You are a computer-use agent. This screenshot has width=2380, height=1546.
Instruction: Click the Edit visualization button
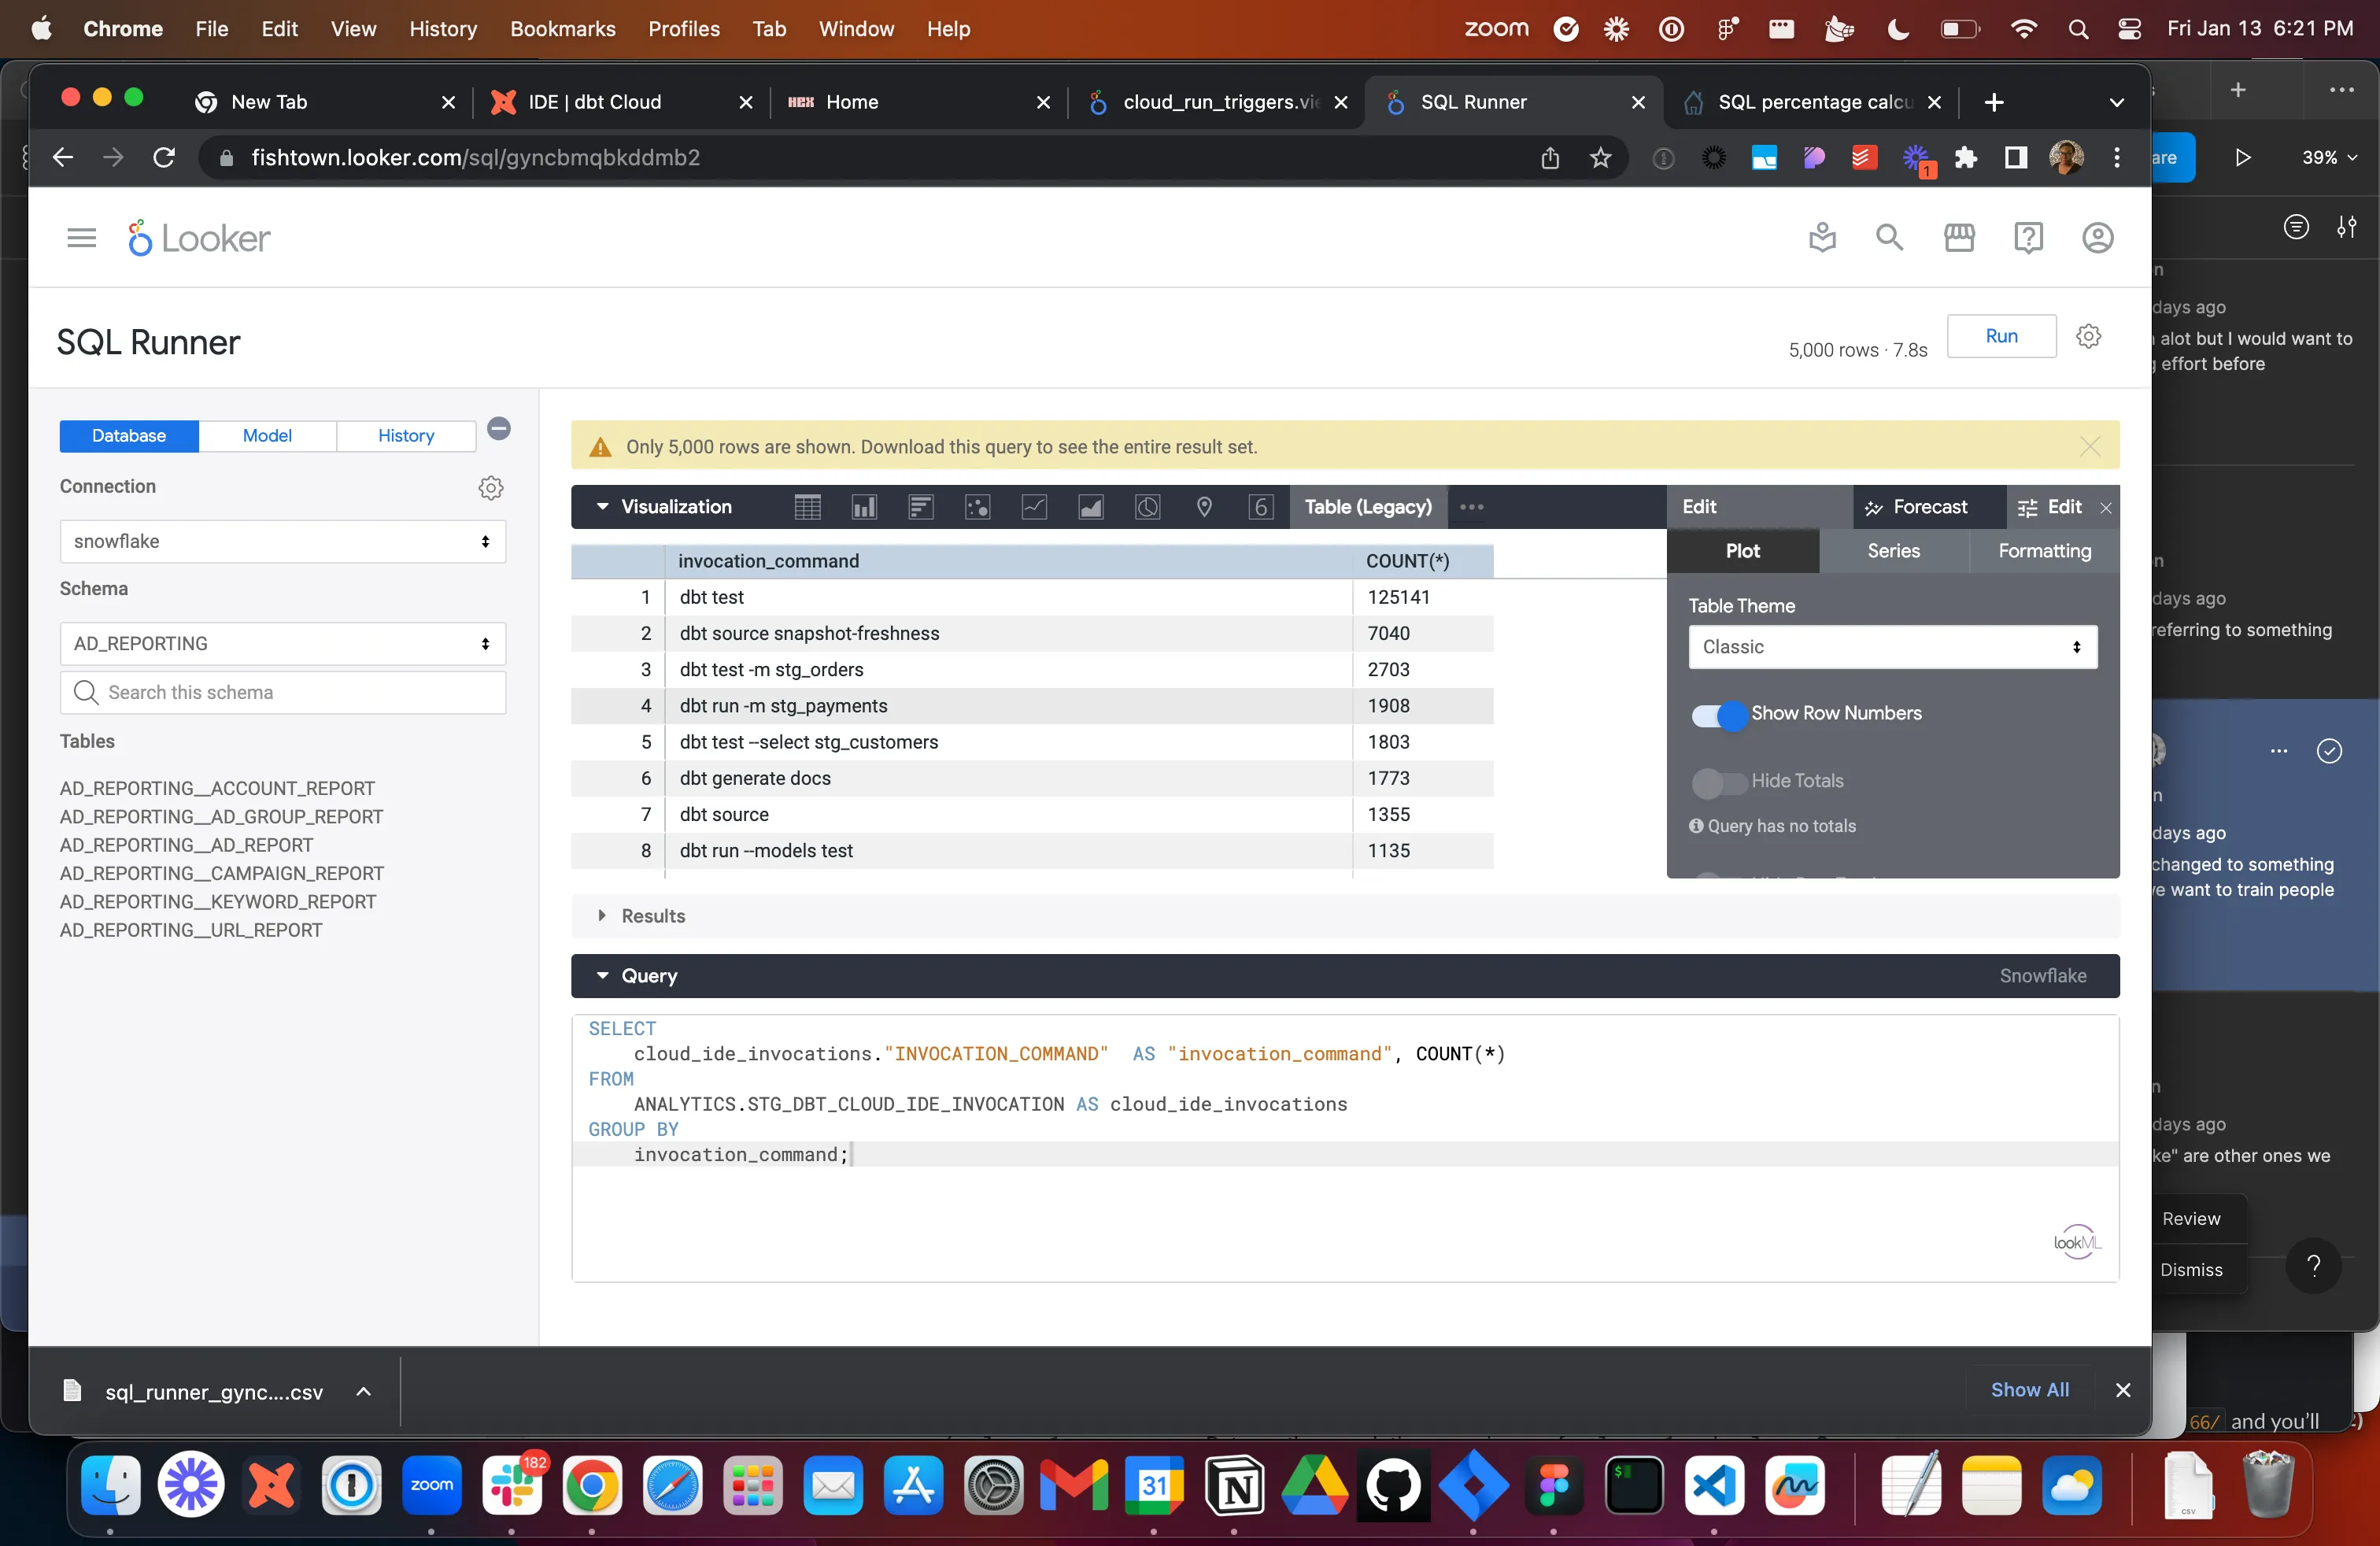coord(2051,507)
